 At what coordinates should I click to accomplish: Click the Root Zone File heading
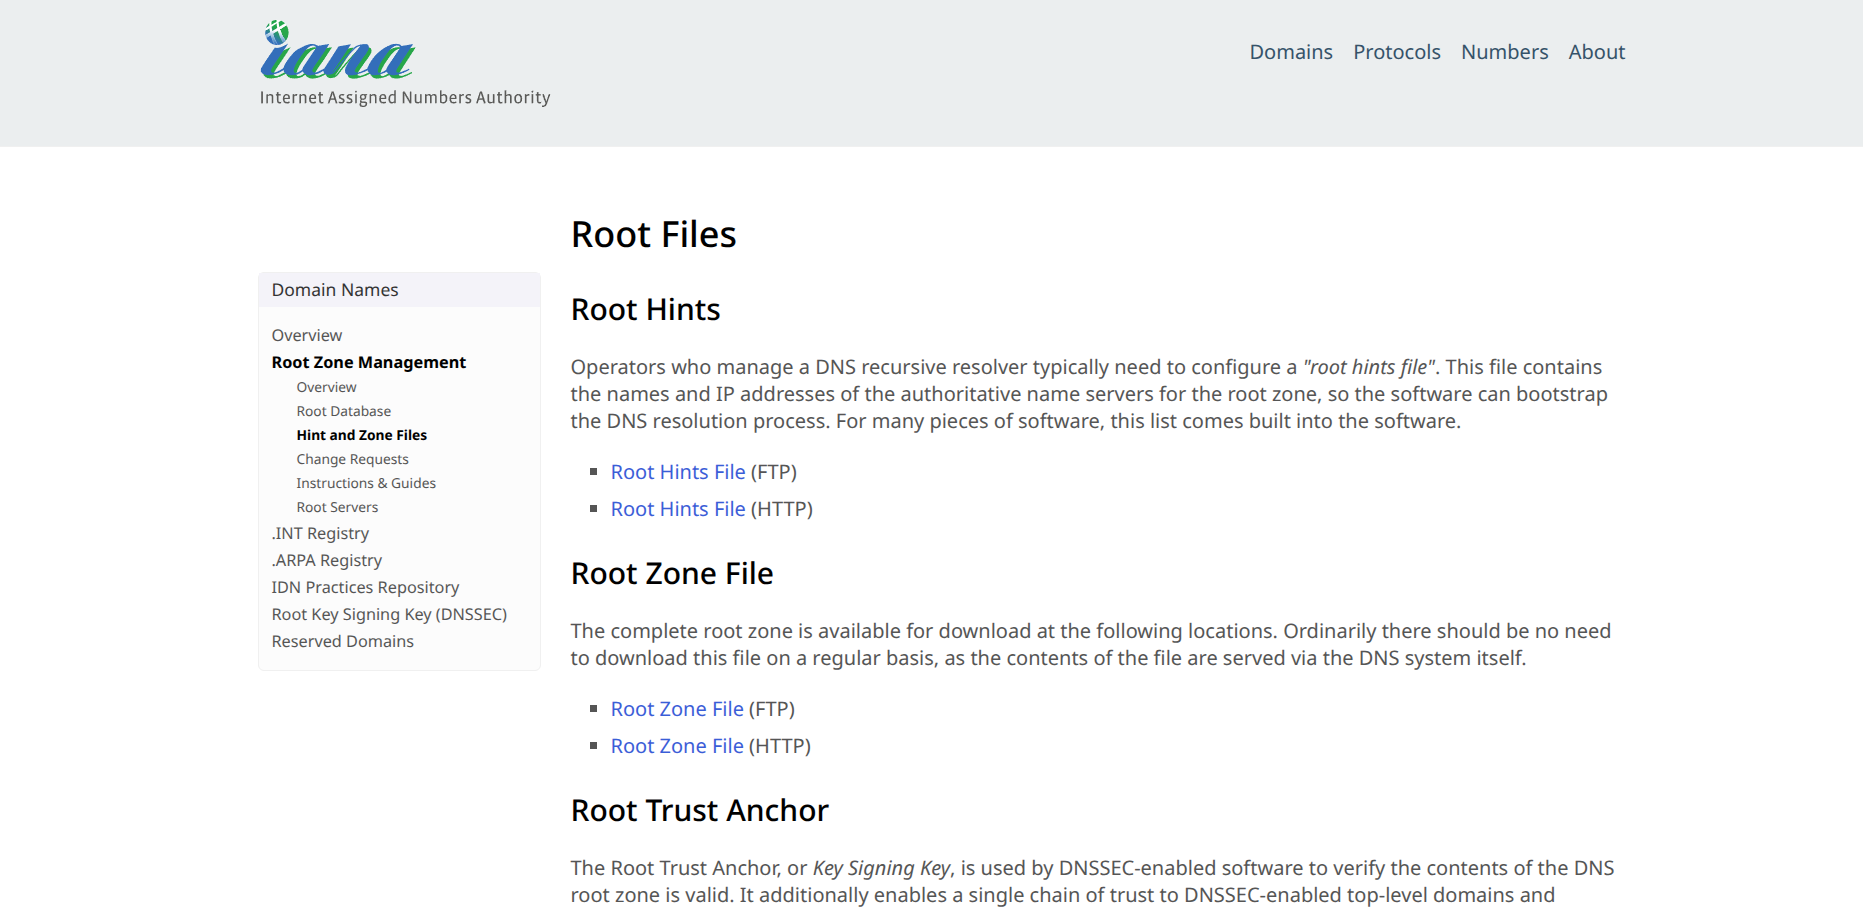pos(672,574)
